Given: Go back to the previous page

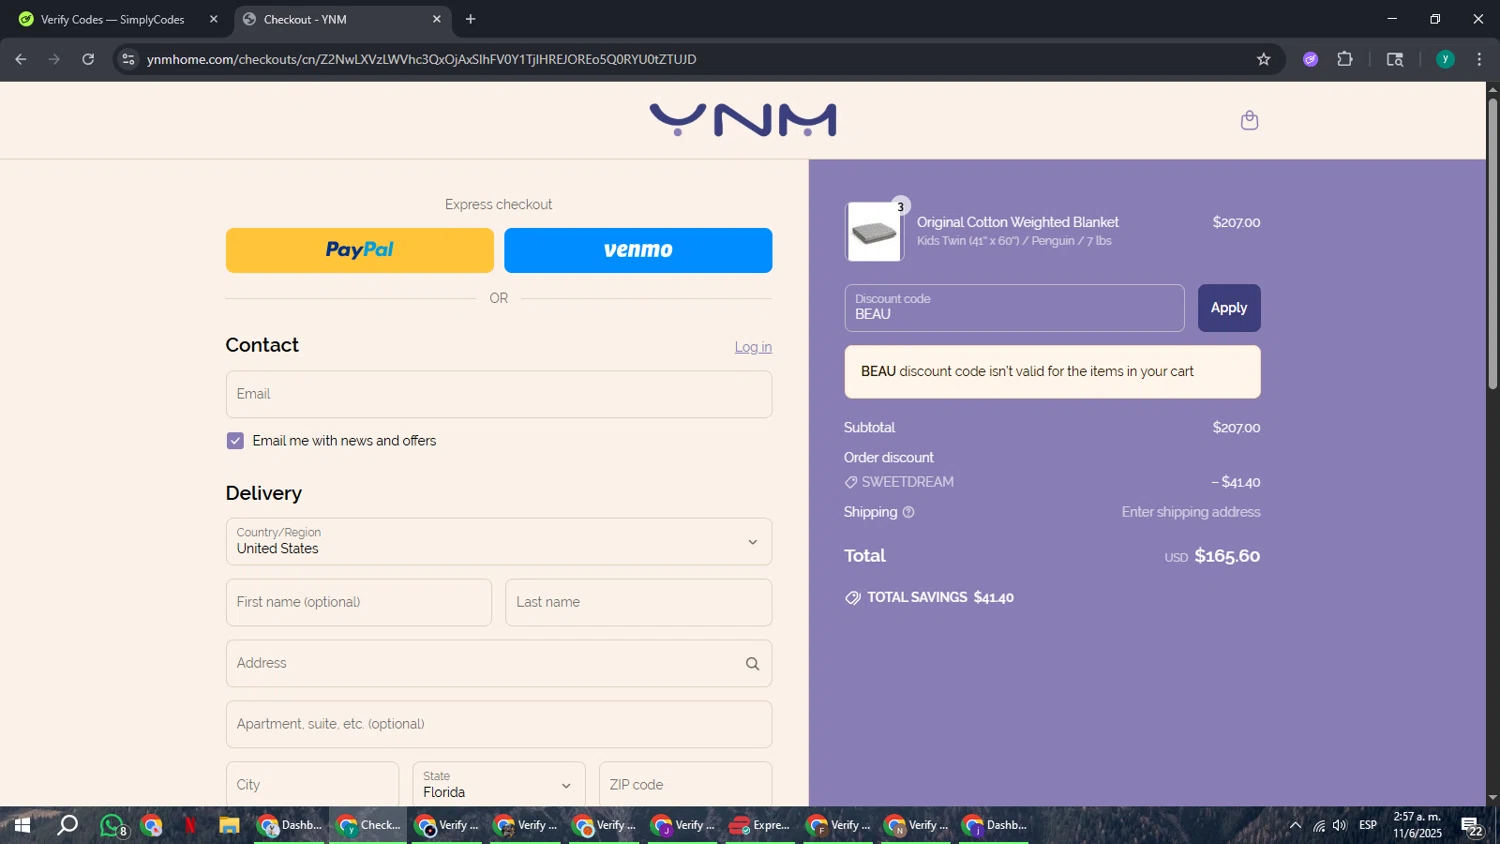Looking at the screenshot, I should coord(21,59).
